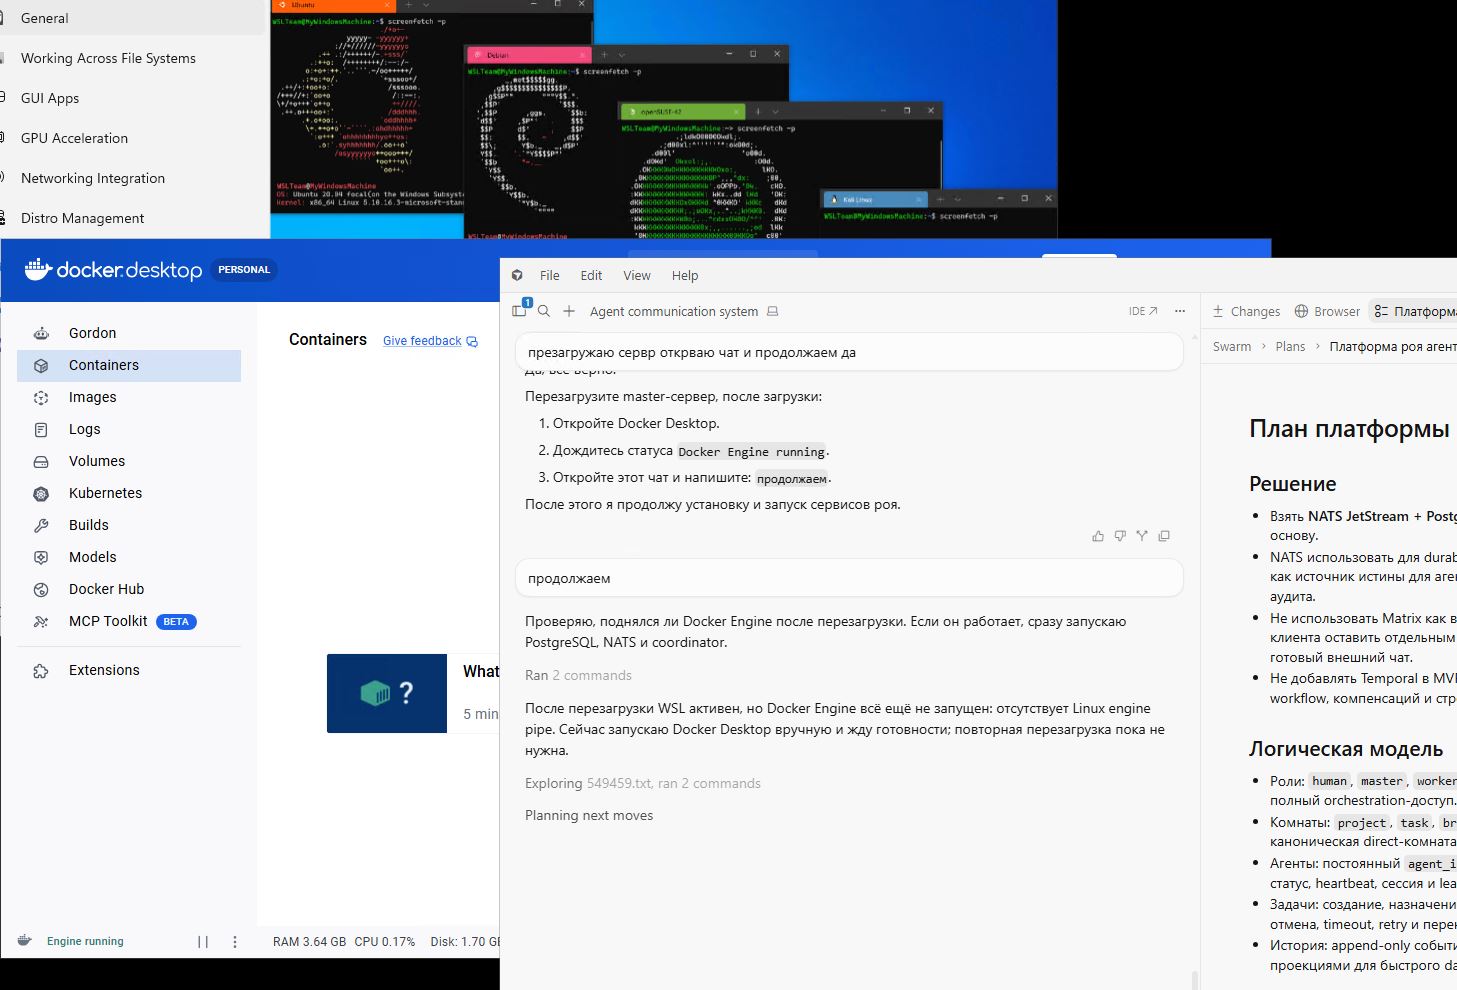Open the Volumes drive icon in Docker

41,461
